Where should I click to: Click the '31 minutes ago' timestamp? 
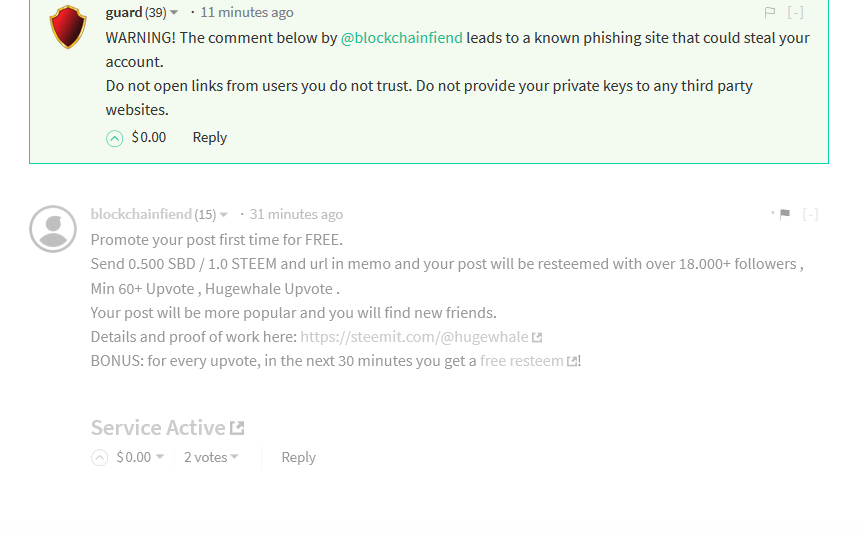(x=296, y=214)
